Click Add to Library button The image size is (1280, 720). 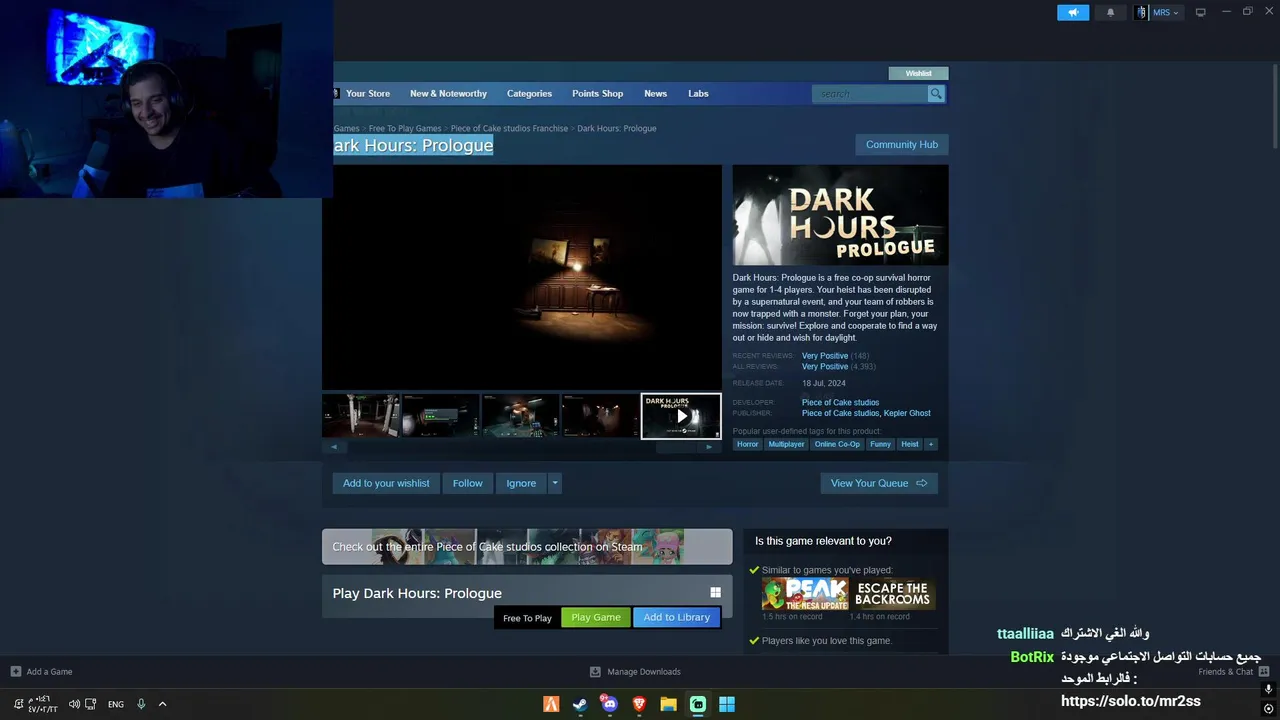[676, 618]
